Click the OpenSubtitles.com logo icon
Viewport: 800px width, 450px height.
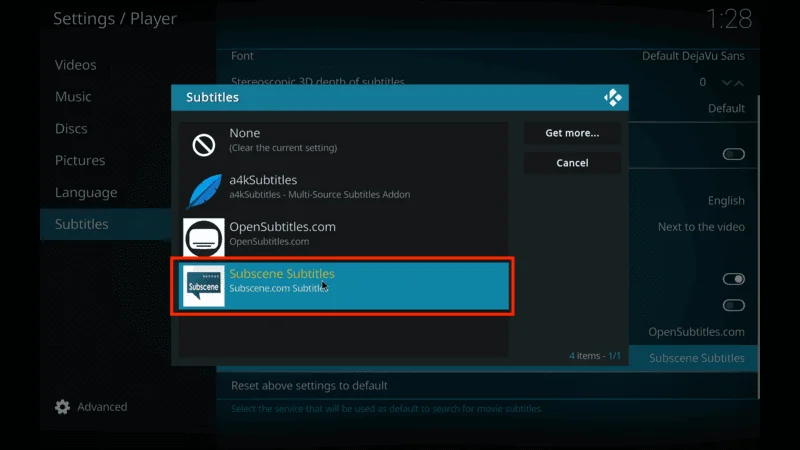(x=204, y=238)
